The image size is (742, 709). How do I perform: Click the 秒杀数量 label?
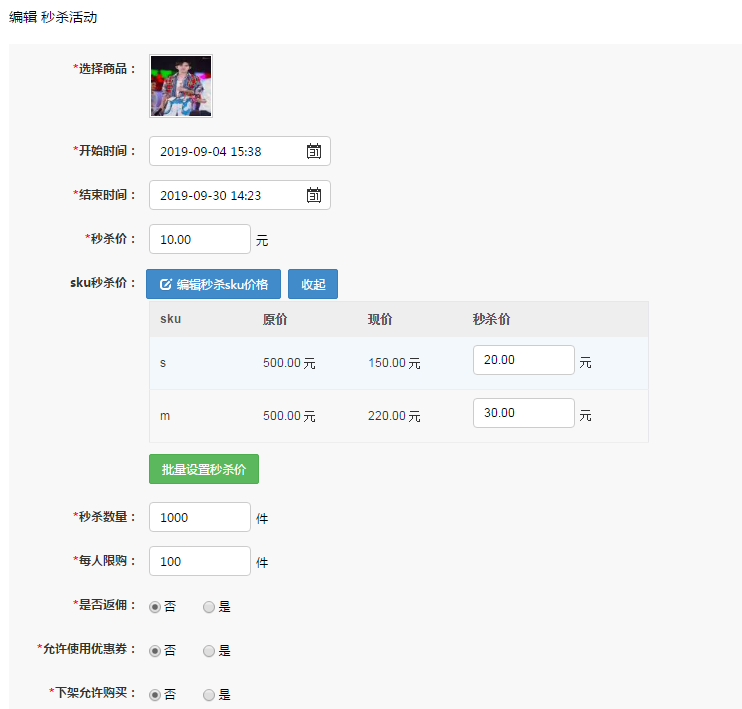click(105, 516)
